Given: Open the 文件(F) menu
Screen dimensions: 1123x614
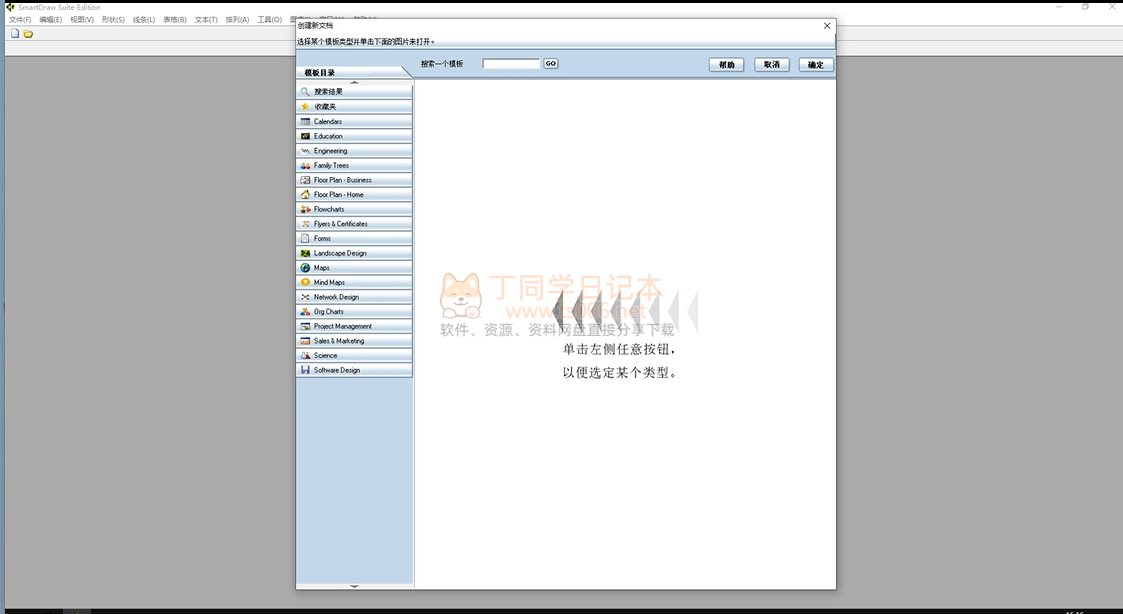Looking at the screenshot, I should click(19, 20).
